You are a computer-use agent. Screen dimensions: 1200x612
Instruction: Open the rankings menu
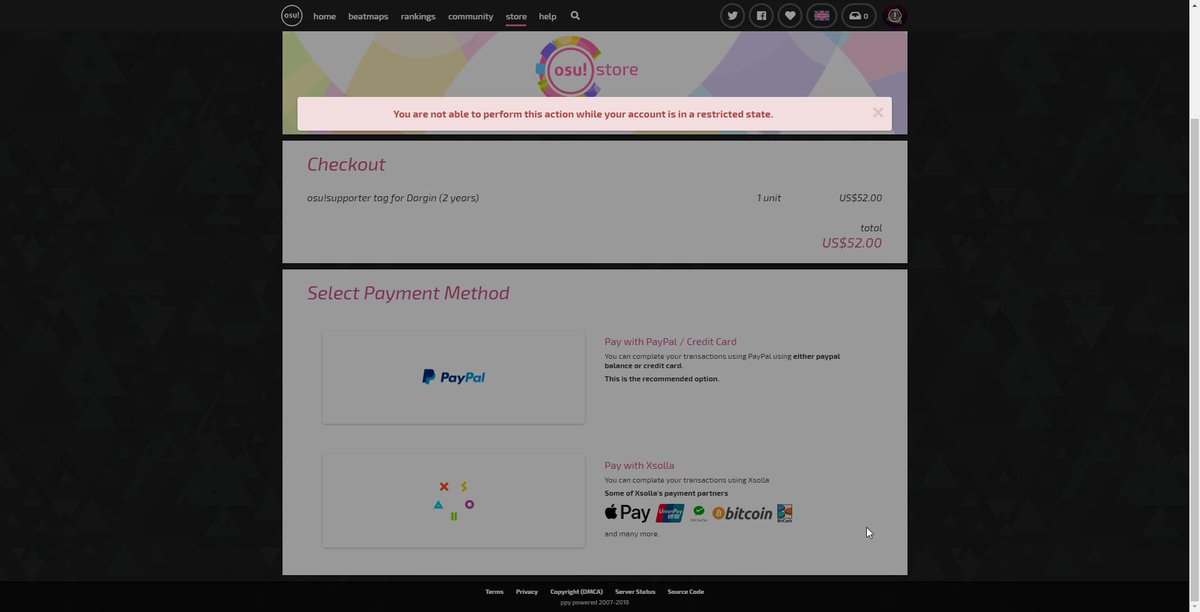pyautogui.click(x=418, y=16)
